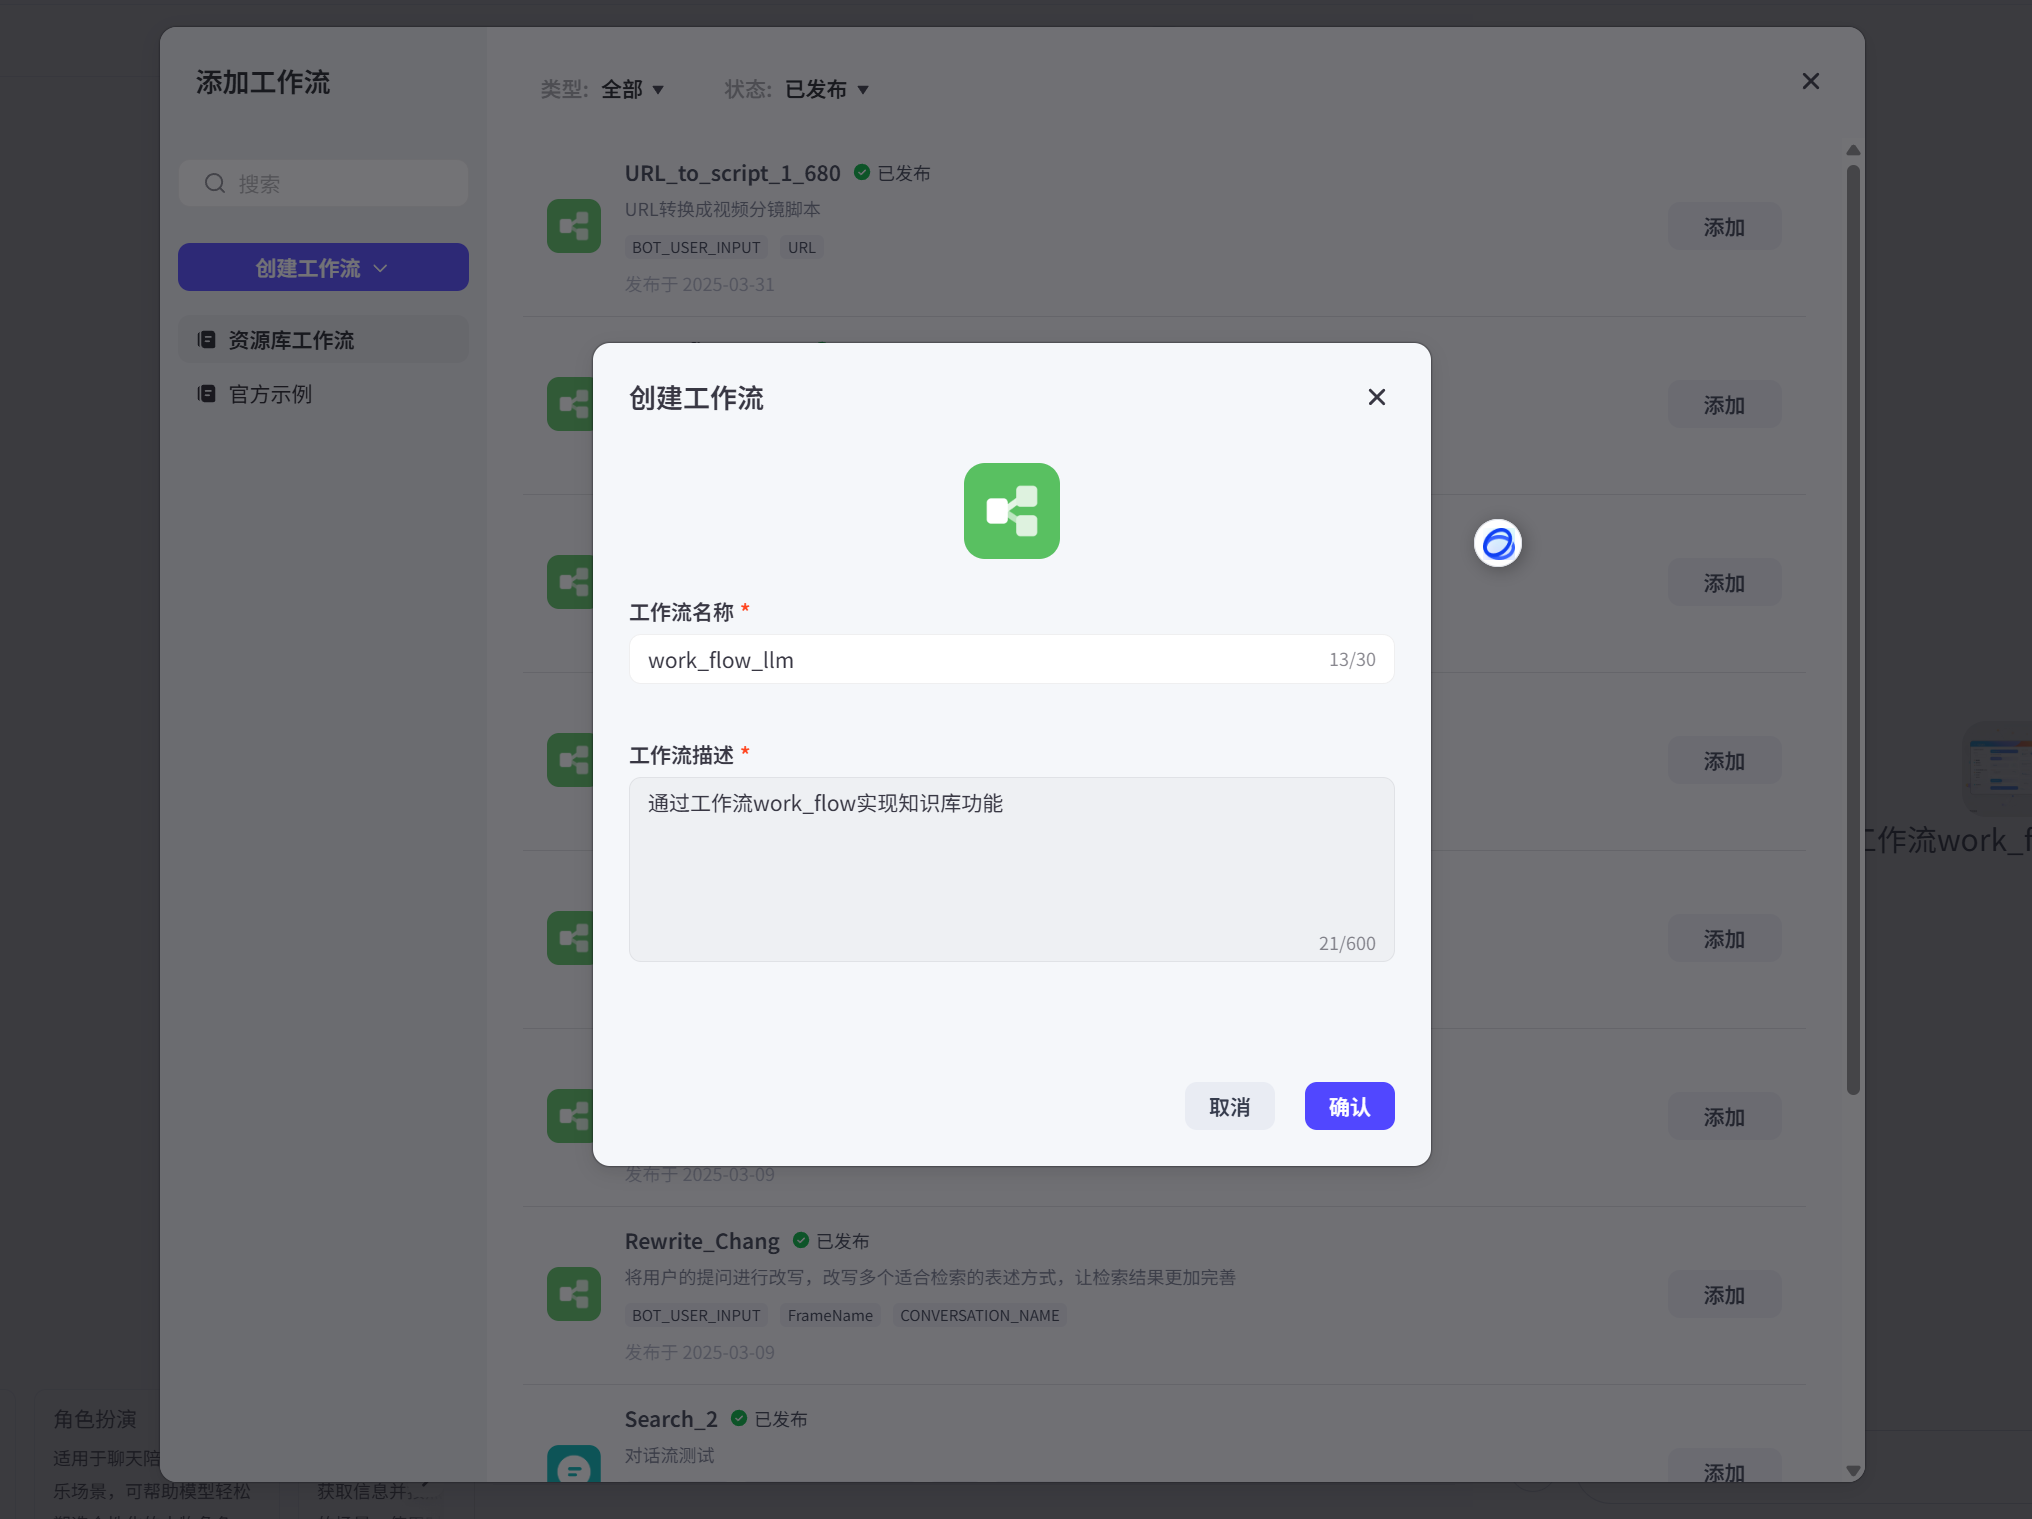This screenshot has width=2032, height=1519.
Task: Click the confirm button
Action: 1349,1106
